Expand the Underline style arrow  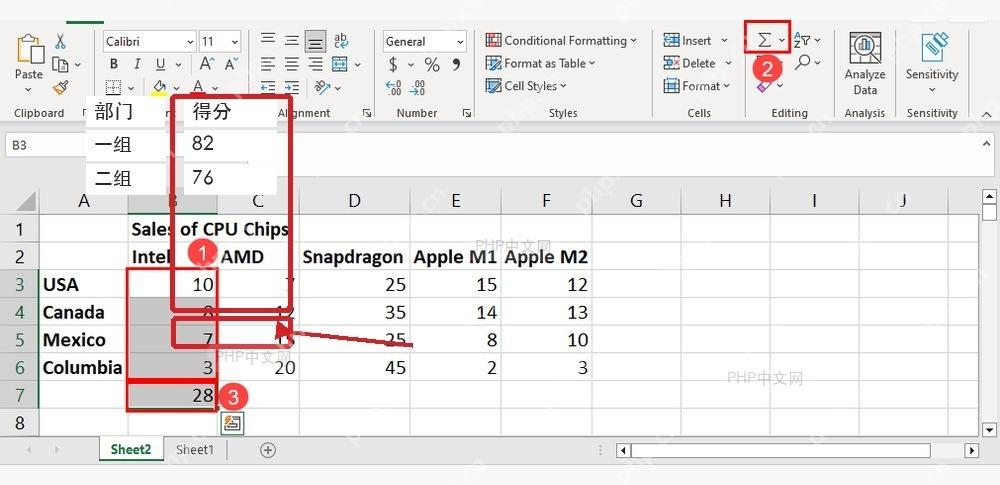click(x=178, y=65)
